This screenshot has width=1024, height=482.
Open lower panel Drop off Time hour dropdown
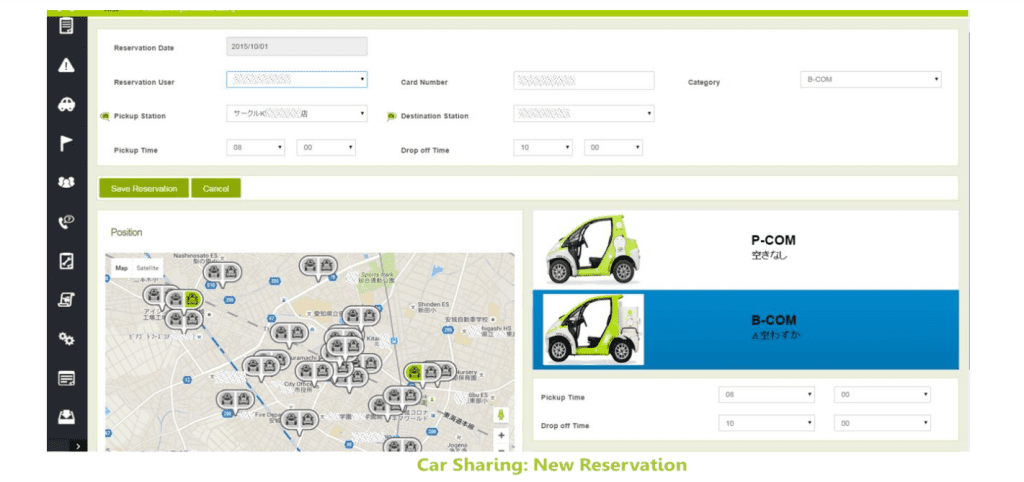pos(767,423)
